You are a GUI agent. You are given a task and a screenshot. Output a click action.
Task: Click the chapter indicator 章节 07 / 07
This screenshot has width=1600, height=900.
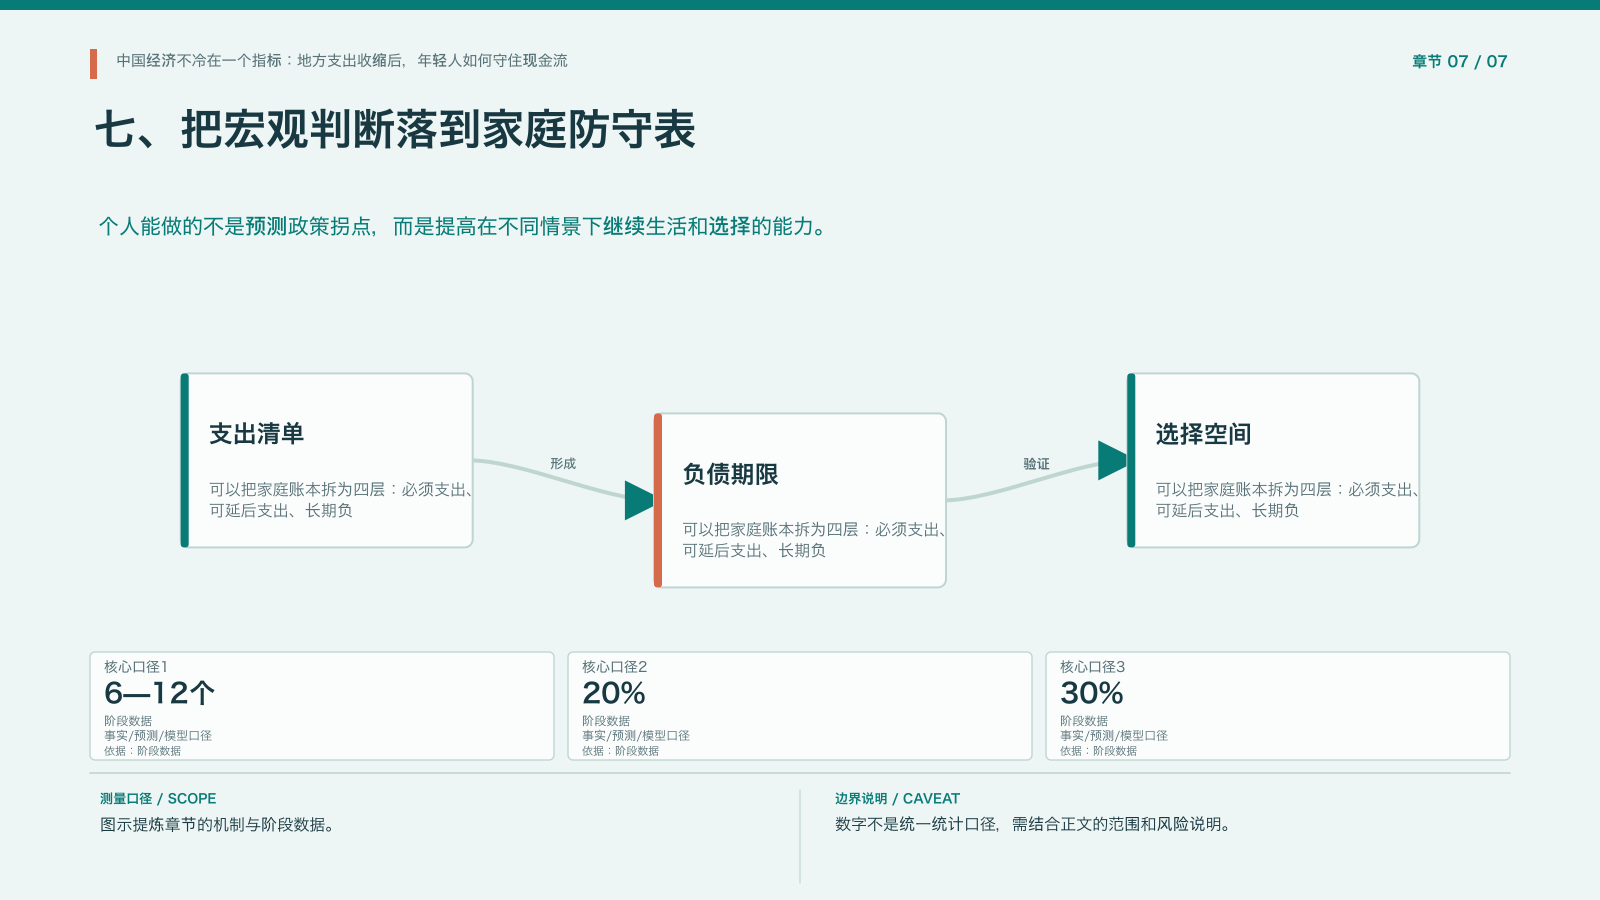pyautogui.click(x=1459, y=61)
